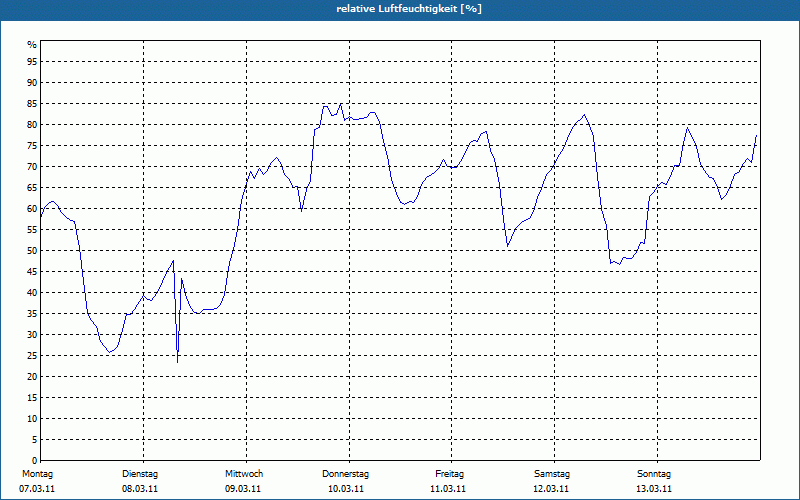Screen dimensions: 800x500
Task: Click the sharp humidity dip on Dienstag
Action: (x=177, y=362)
